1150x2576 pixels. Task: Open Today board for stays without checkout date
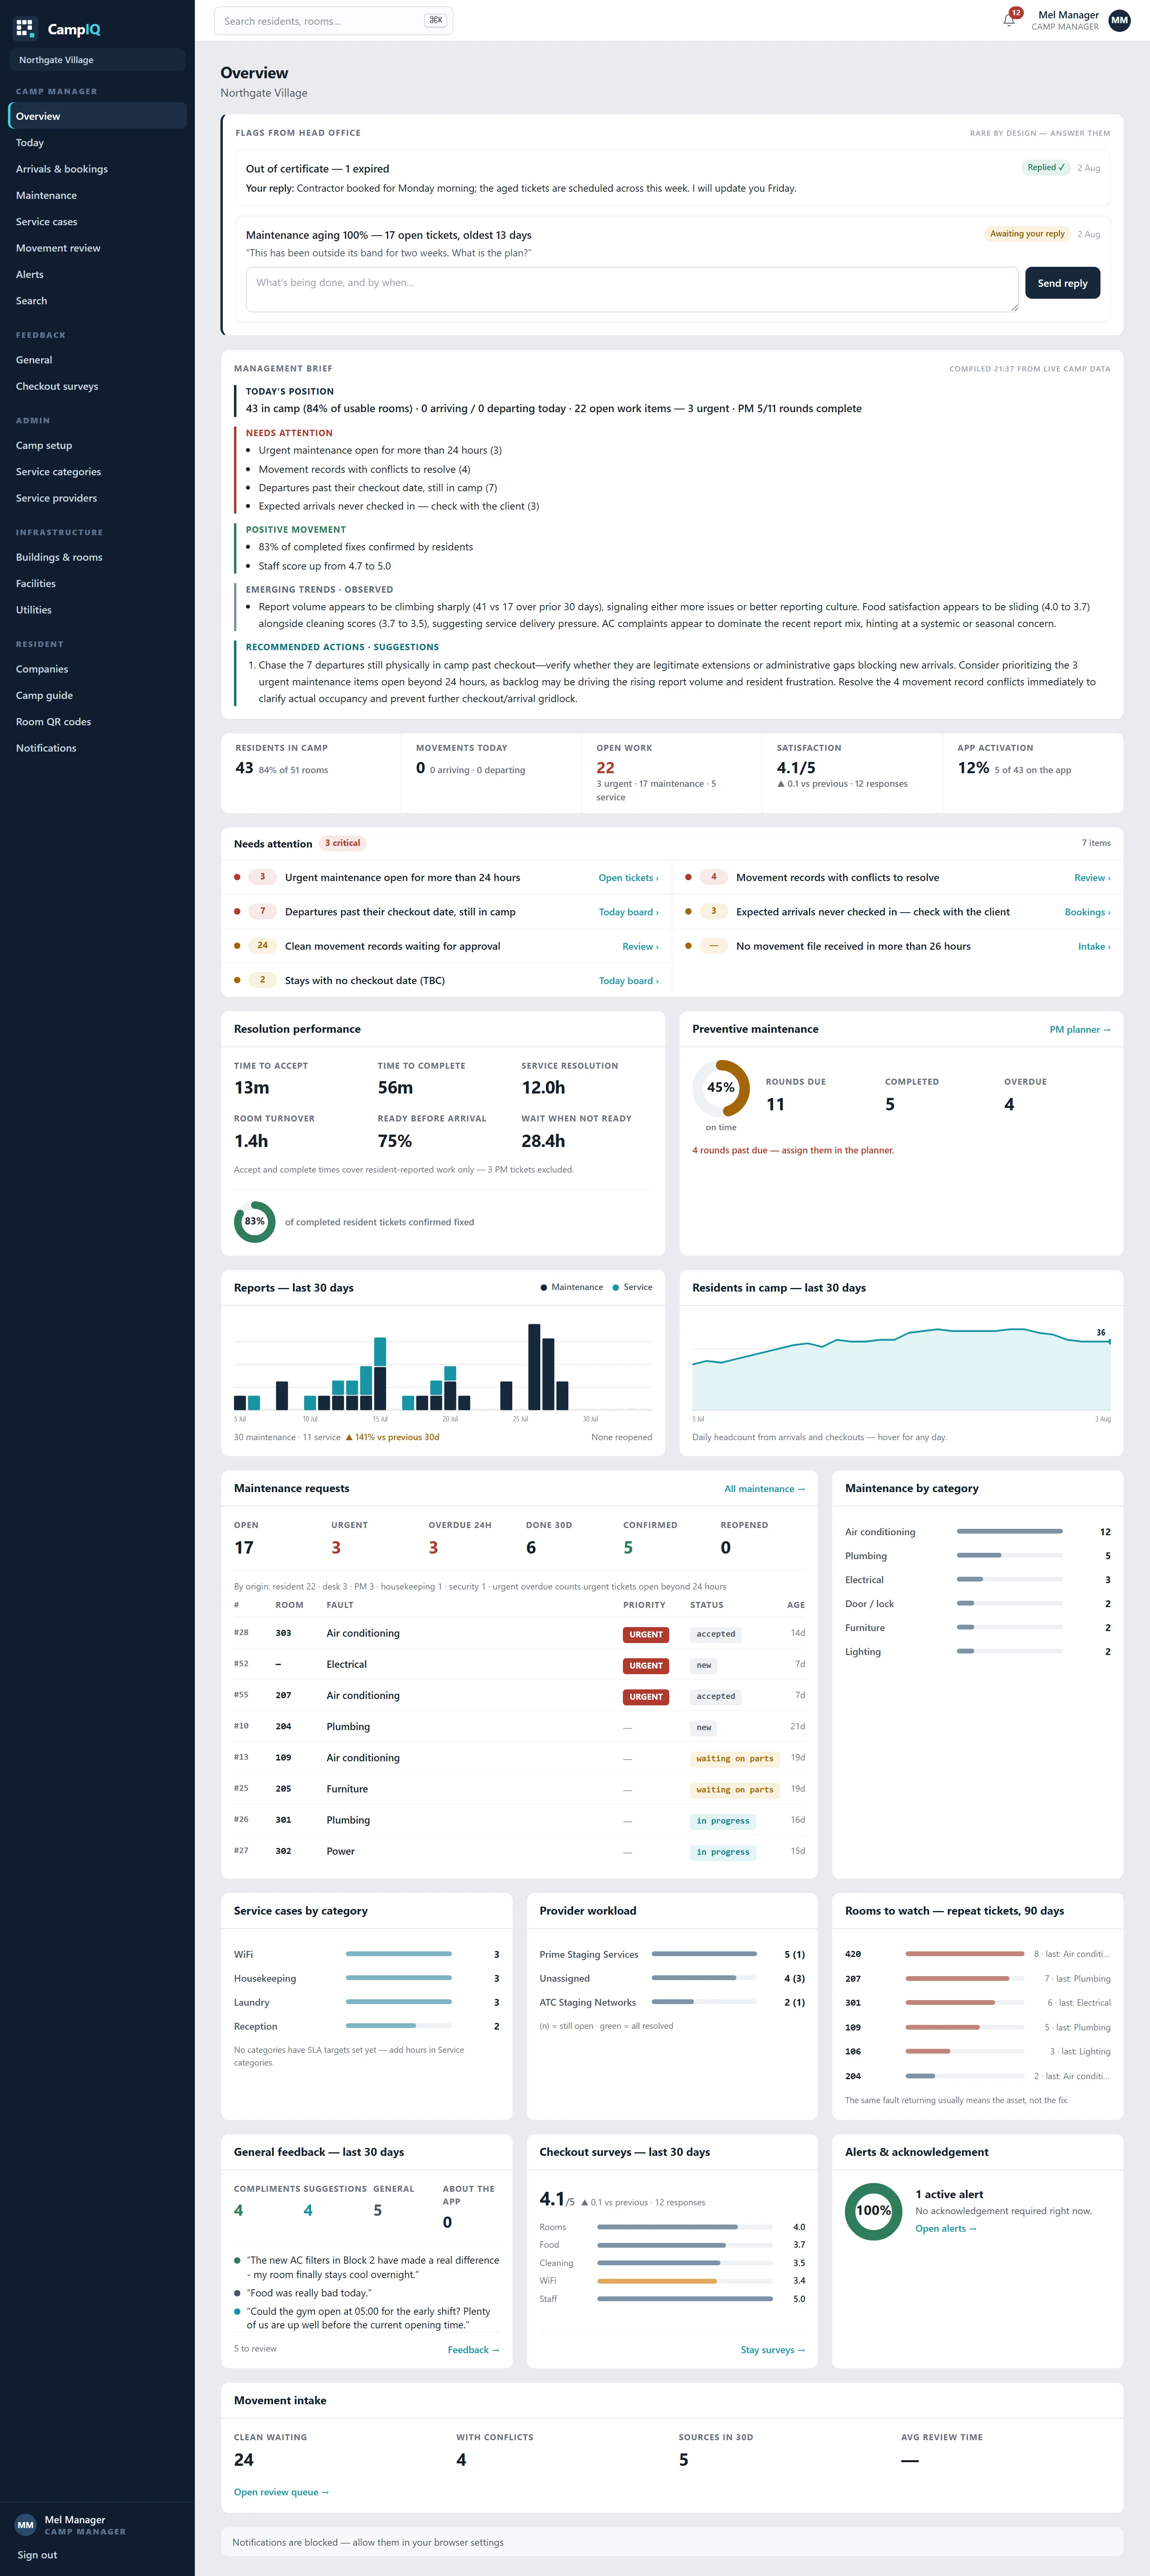(x=628, y=981)
